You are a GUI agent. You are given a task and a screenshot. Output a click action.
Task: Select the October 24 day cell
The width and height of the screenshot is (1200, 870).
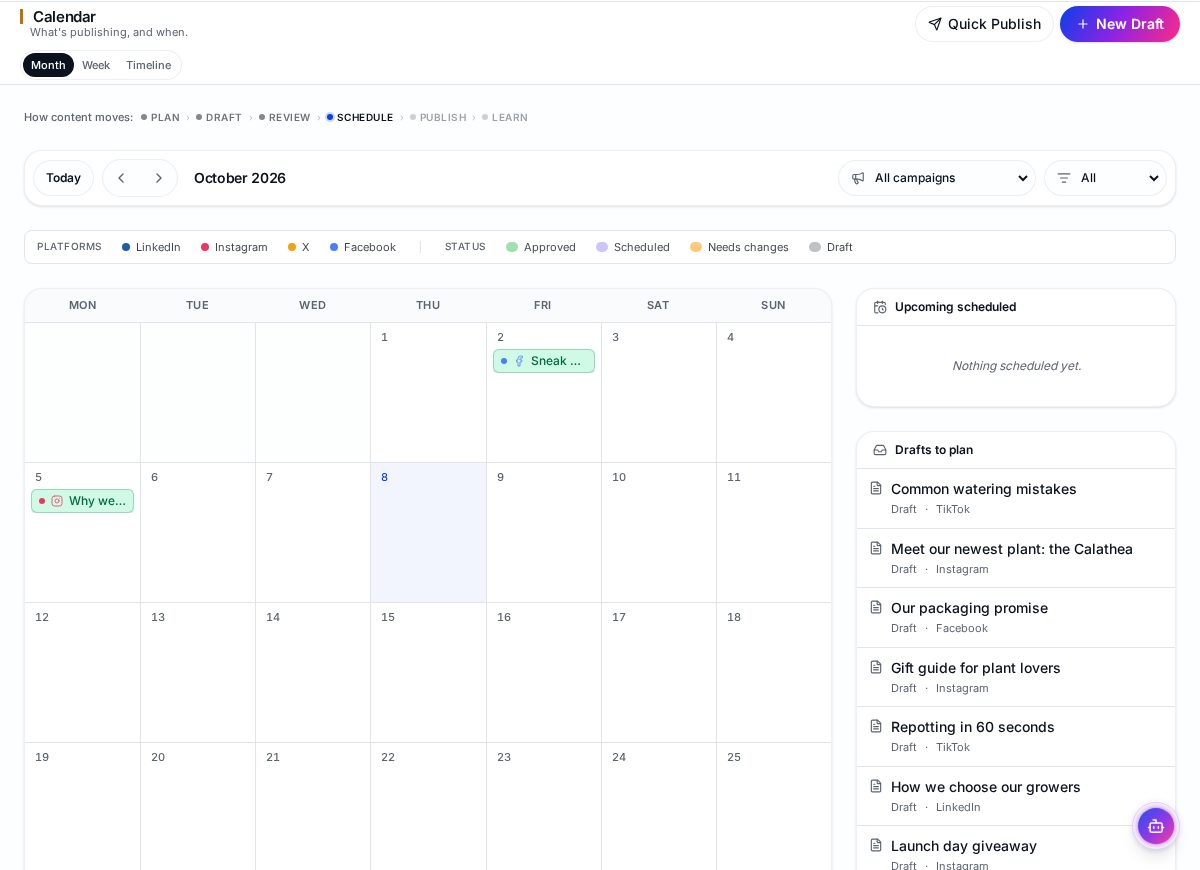click(x=659, y=806)
